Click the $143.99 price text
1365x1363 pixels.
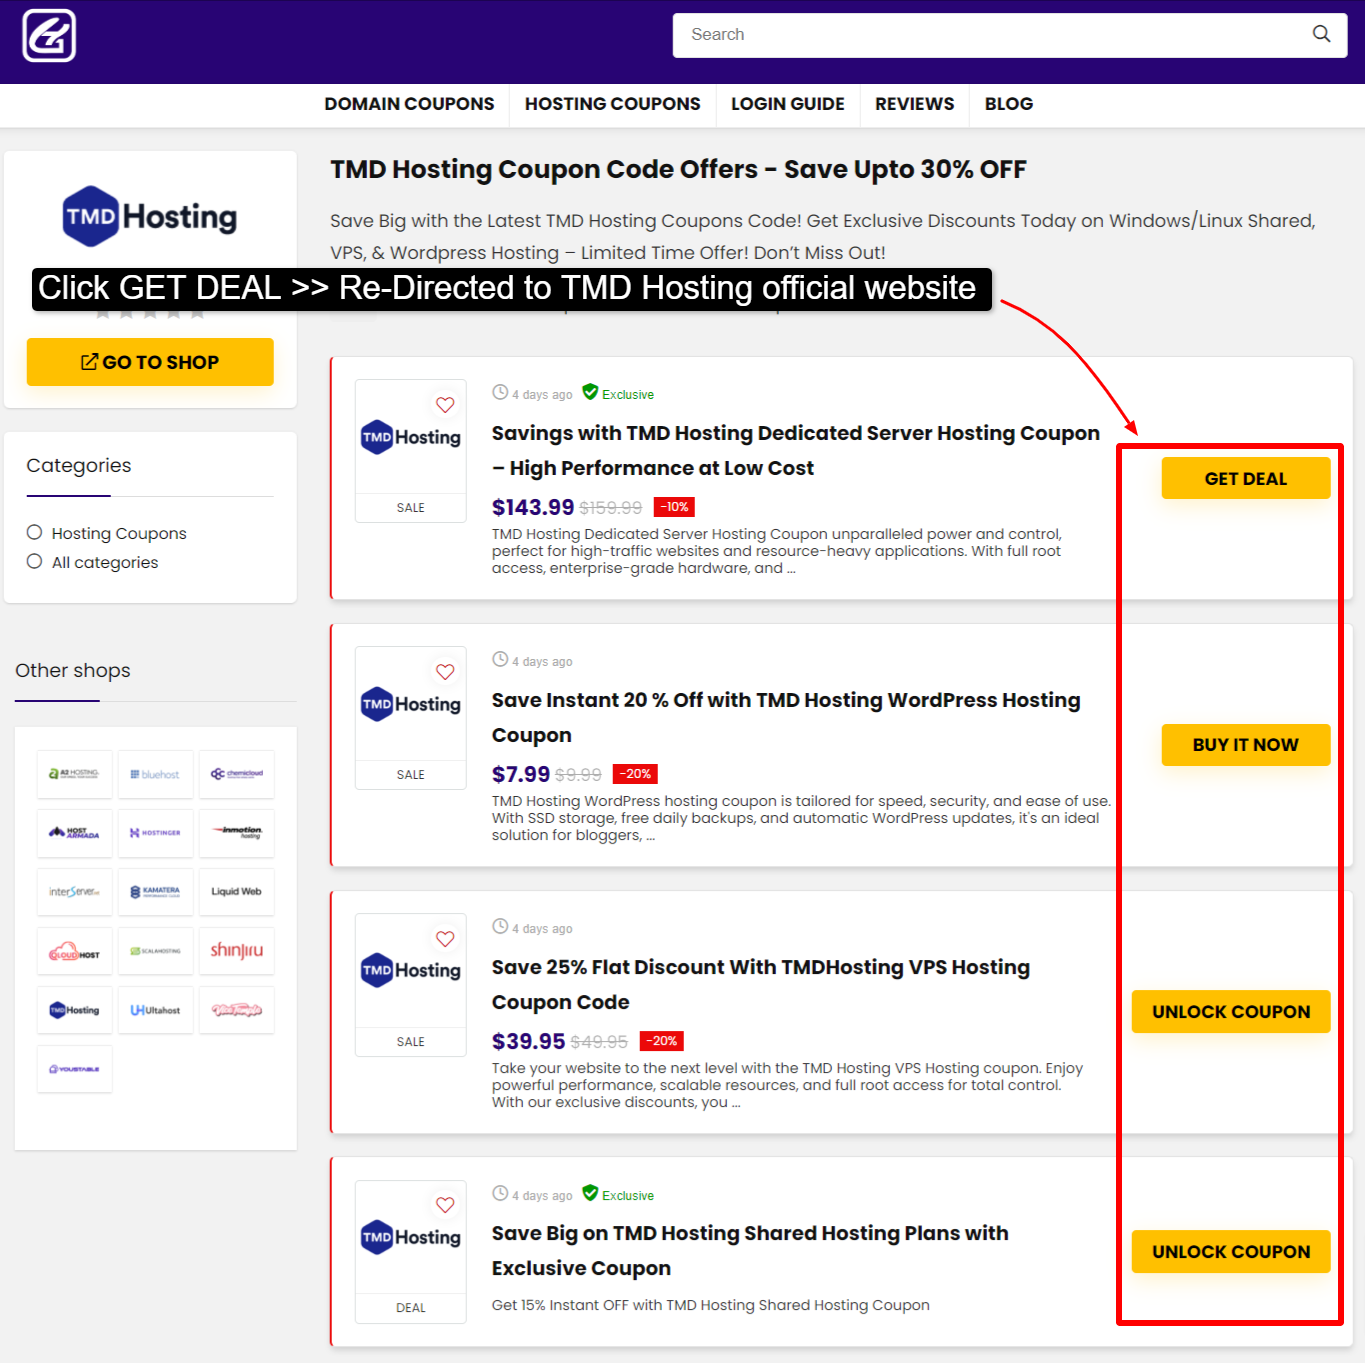pyautogui.click(x=533, y=507)
